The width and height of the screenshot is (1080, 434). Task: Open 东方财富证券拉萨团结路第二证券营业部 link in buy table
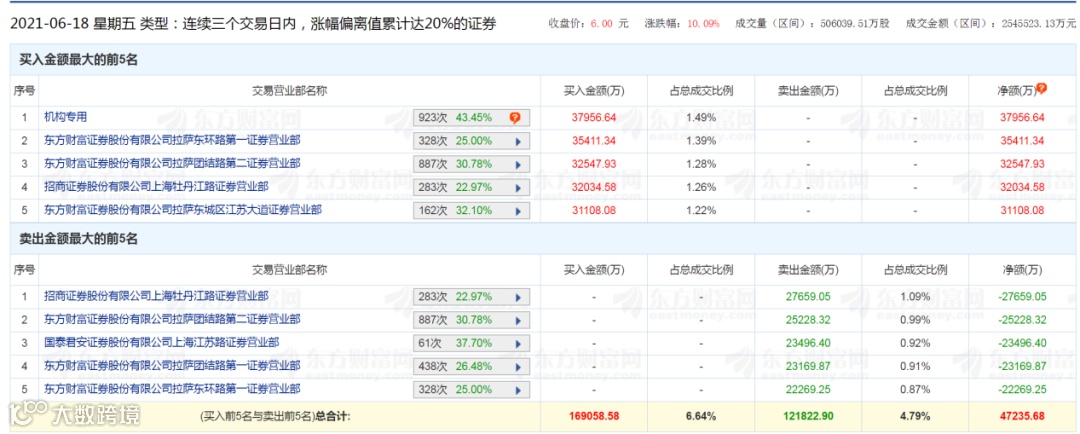tap(172, 163)
